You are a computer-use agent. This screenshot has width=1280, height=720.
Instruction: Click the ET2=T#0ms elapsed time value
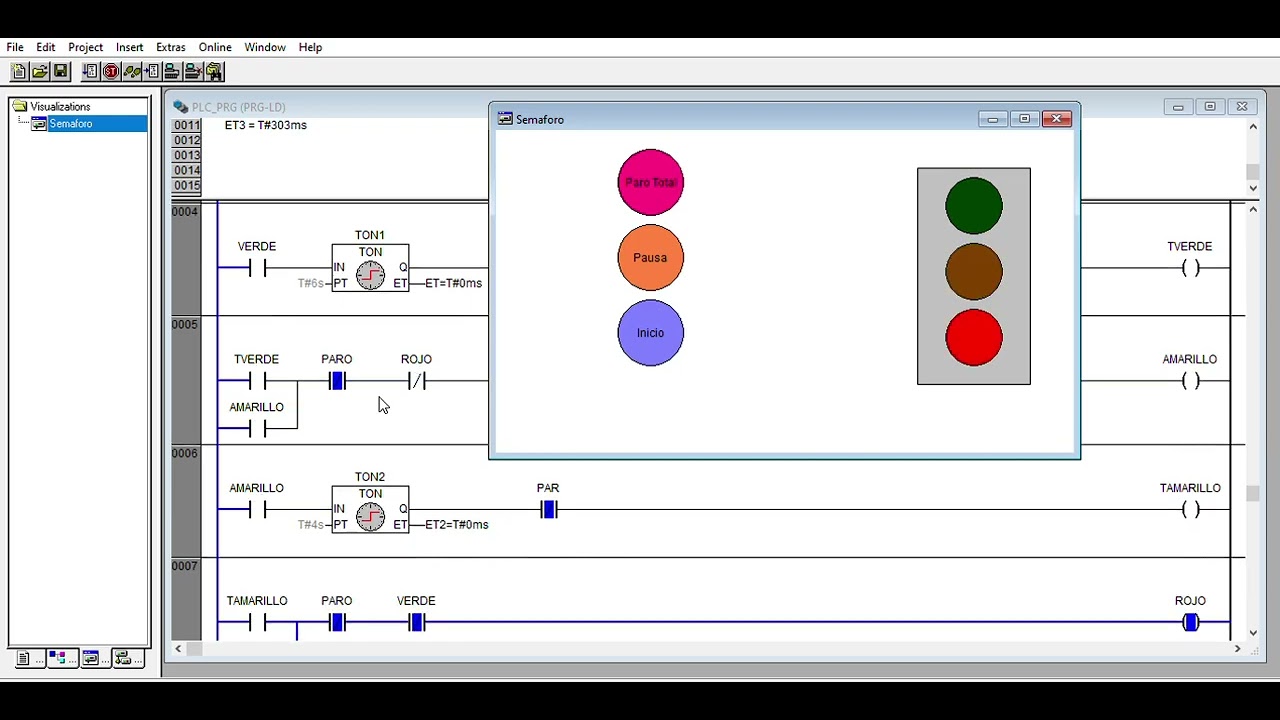tap(457, 524)
